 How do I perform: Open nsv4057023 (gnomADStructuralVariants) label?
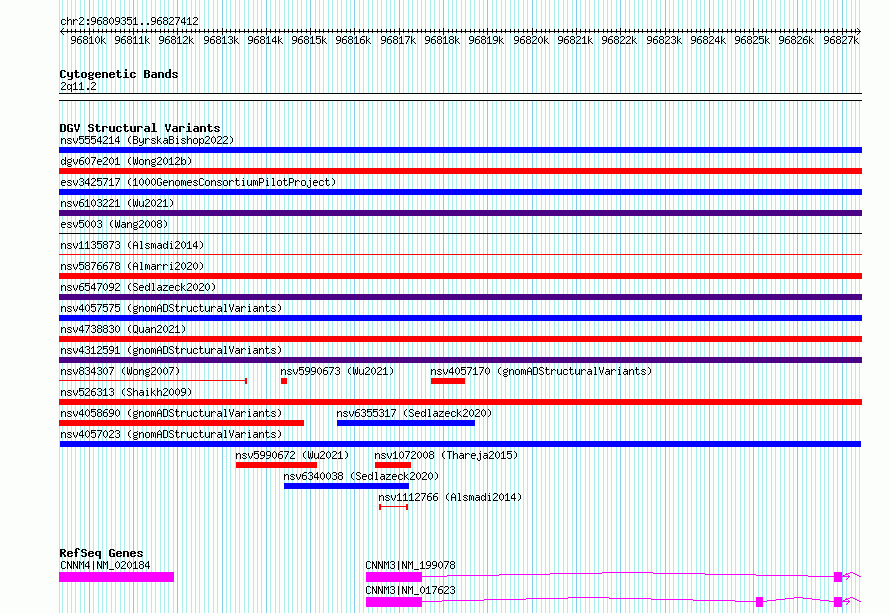pos(171,434)
